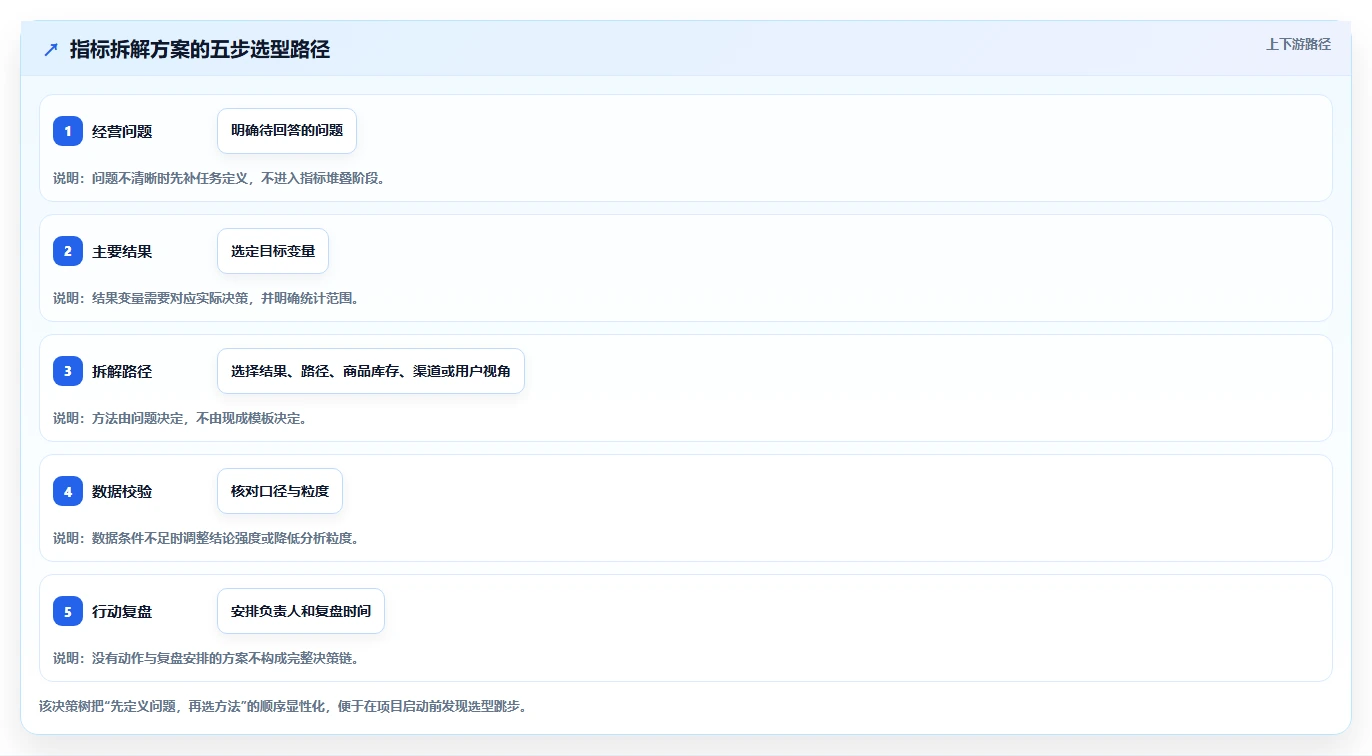This screenshot has width=1372, height=756.
Task: Click the 行动复盘 step label
Action: (x=122, y=611)
